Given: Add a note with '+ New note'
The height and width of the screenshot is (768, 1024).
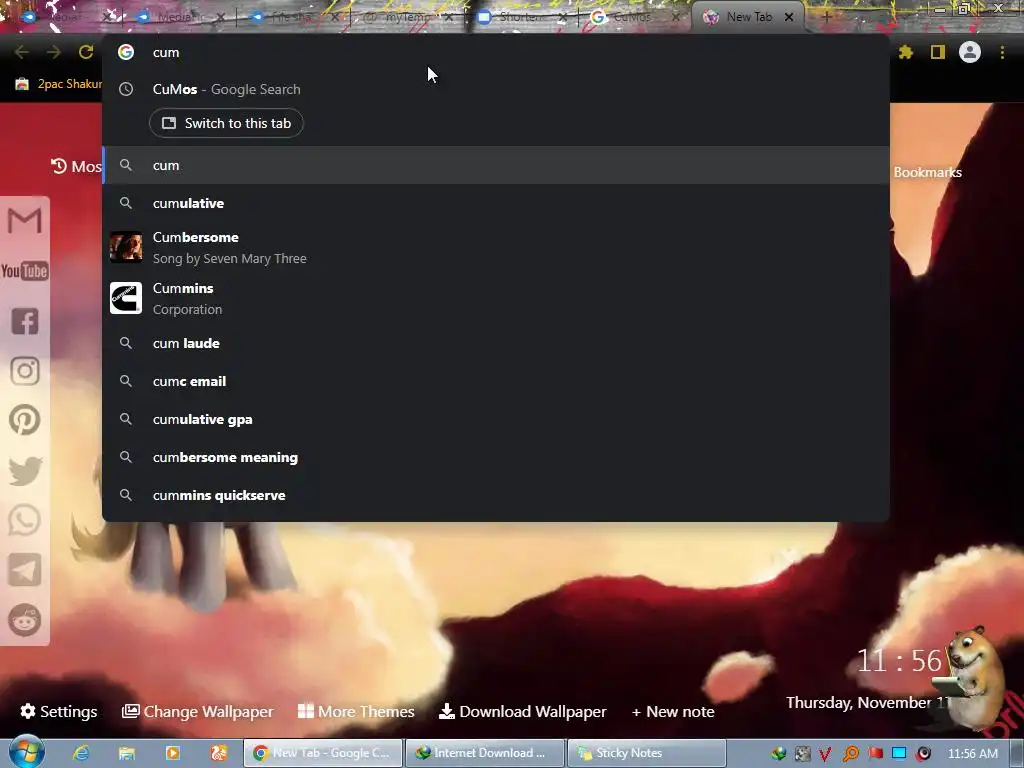Looking at the screenshot, I should pyautogui.click(x=673, y=711).
